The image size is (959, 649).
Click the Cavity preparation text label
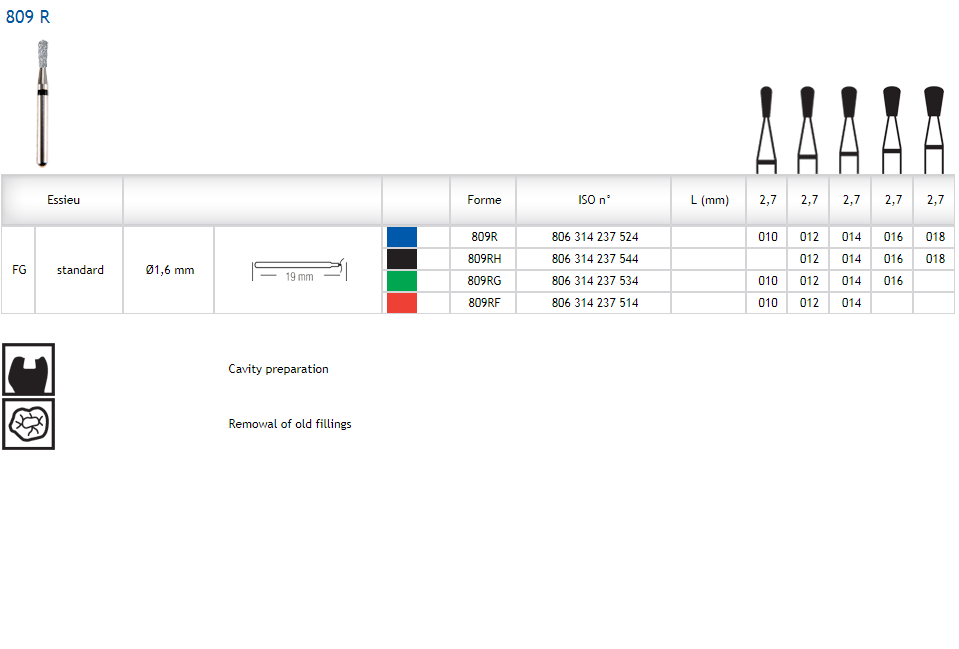click(x=278, y=369)
